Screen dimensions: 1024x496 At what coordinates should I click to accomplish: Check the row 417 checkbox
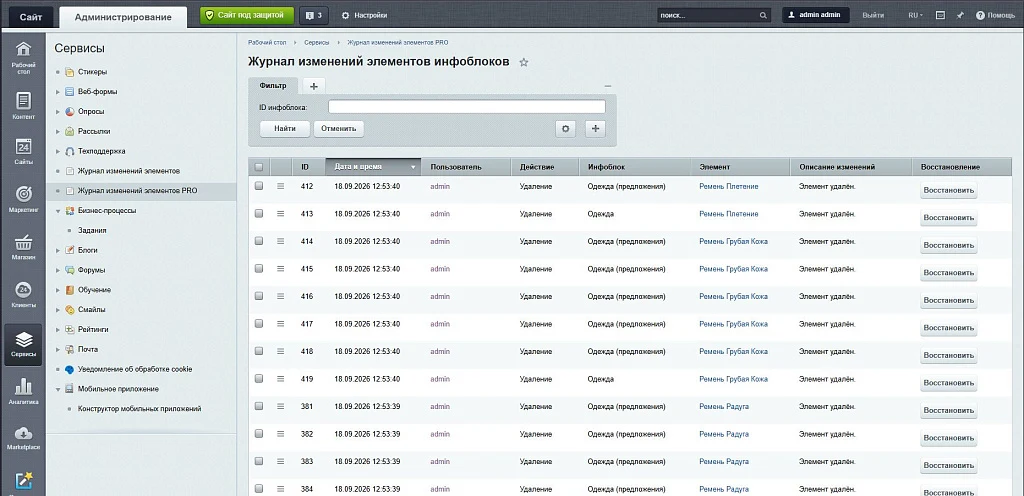[x=259, y=324]
